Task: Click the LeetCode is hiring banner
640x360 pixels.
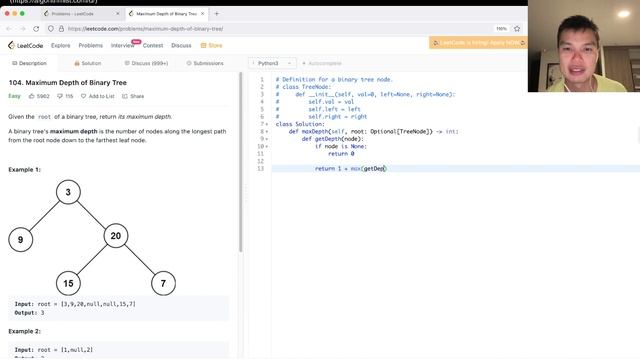Action: (x=478, y=42)
